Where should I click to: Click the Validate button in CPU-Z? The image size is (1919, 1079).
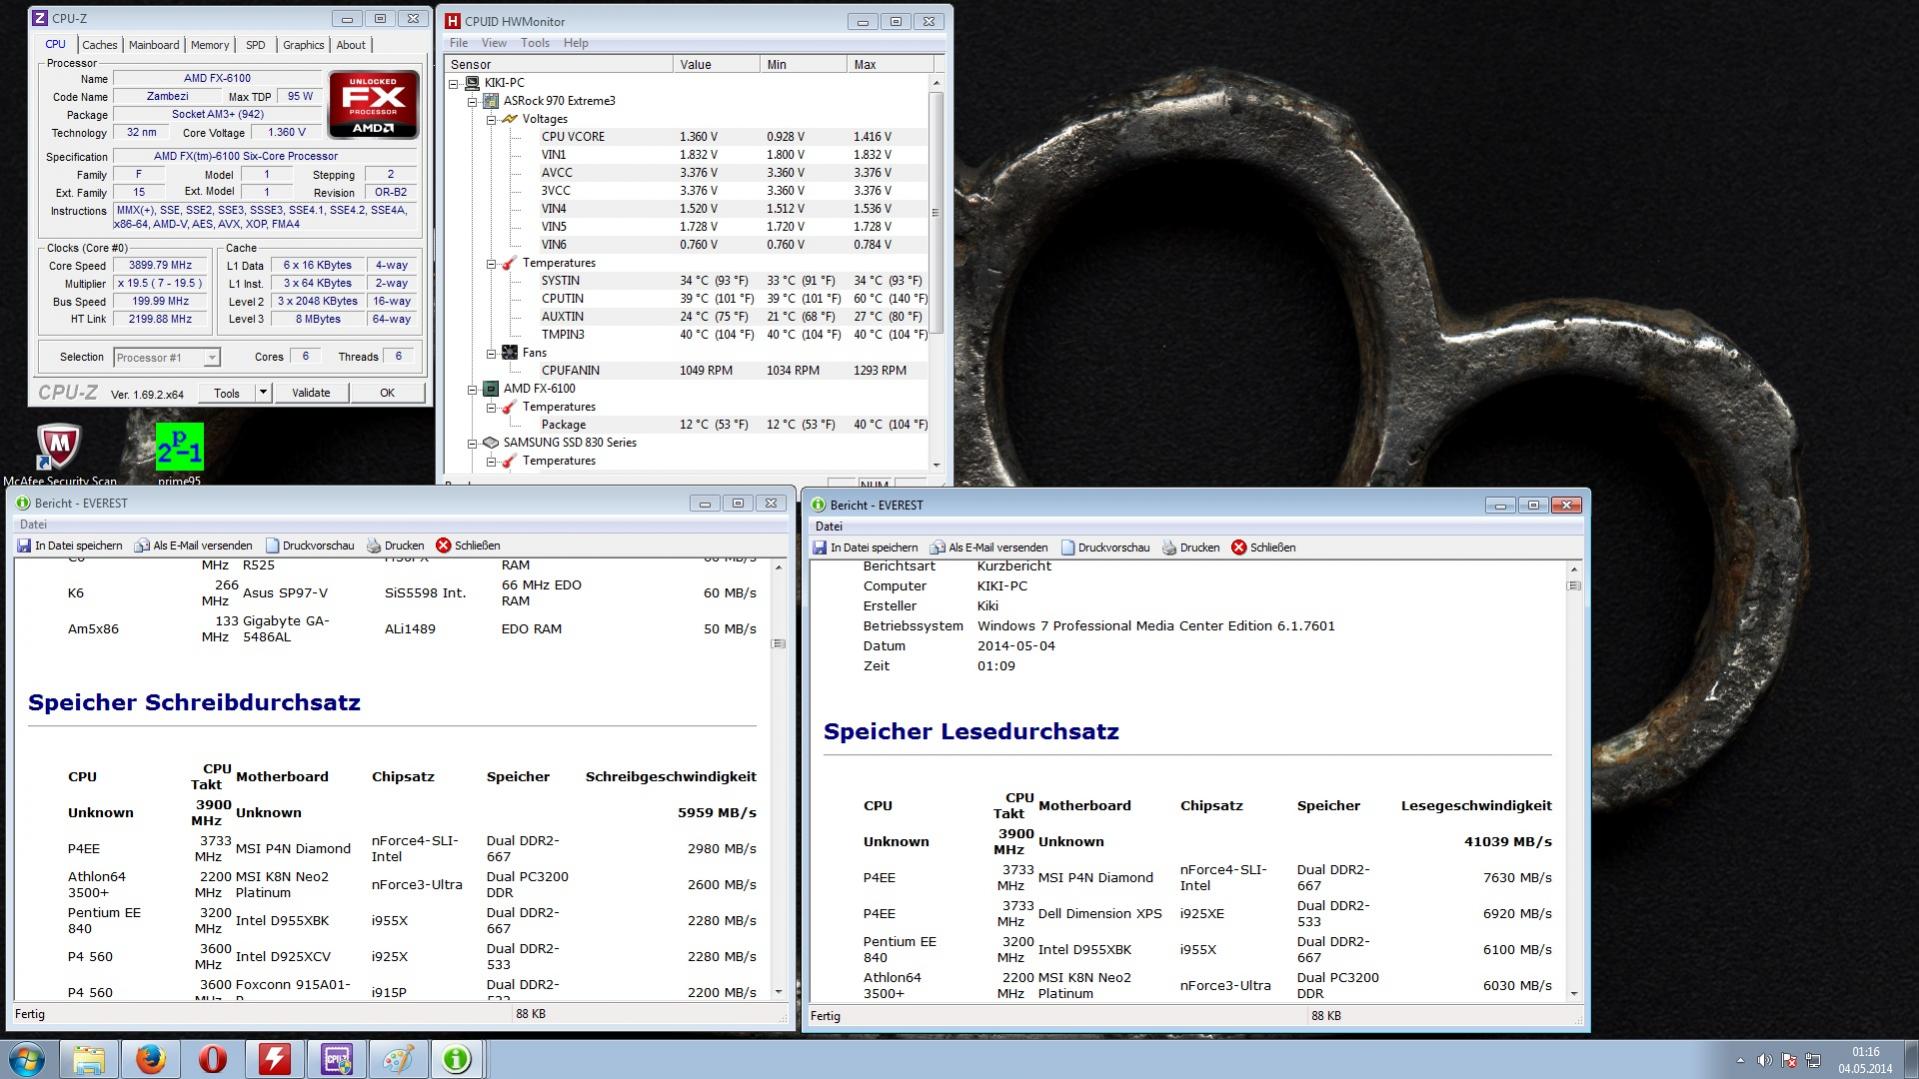(311, 393)
